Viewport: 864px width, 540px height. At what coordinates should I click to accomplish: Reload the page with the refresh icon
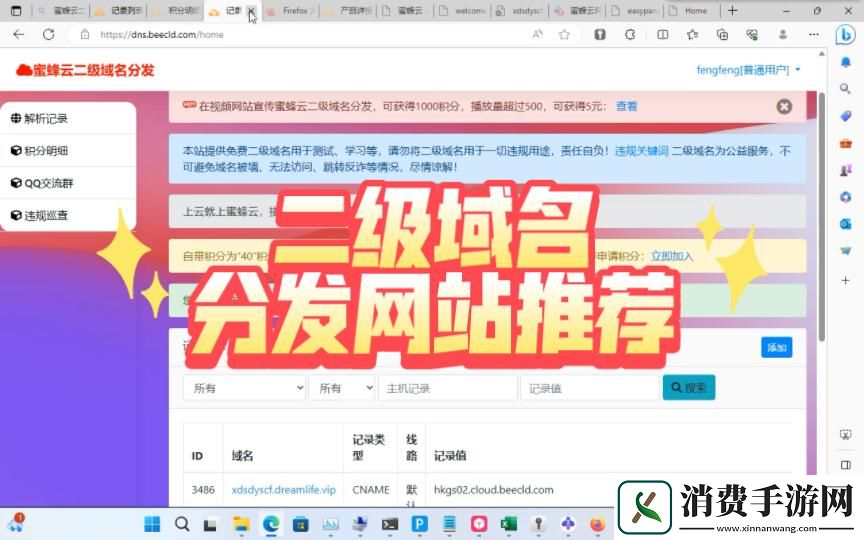point(48,34)
